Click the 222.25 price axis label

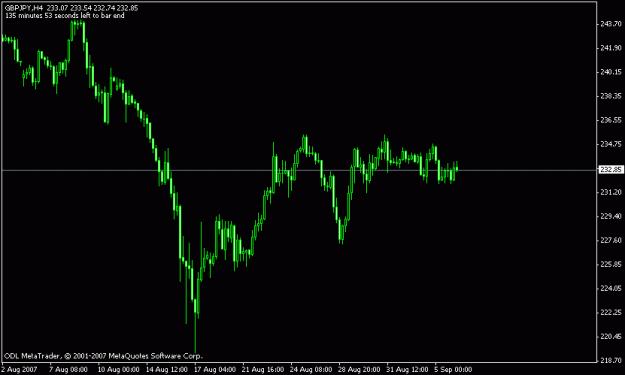point(611,312)
